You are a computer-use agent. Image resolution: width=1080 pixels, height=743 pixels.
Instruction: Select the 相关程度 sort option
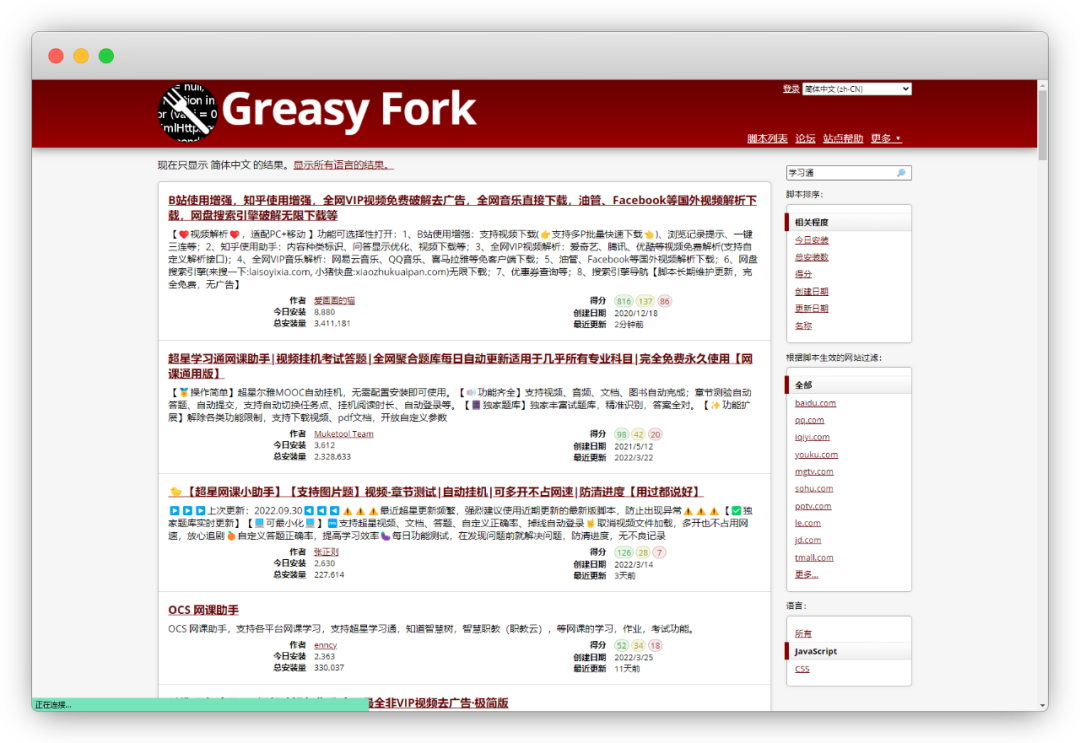(849, 222)
